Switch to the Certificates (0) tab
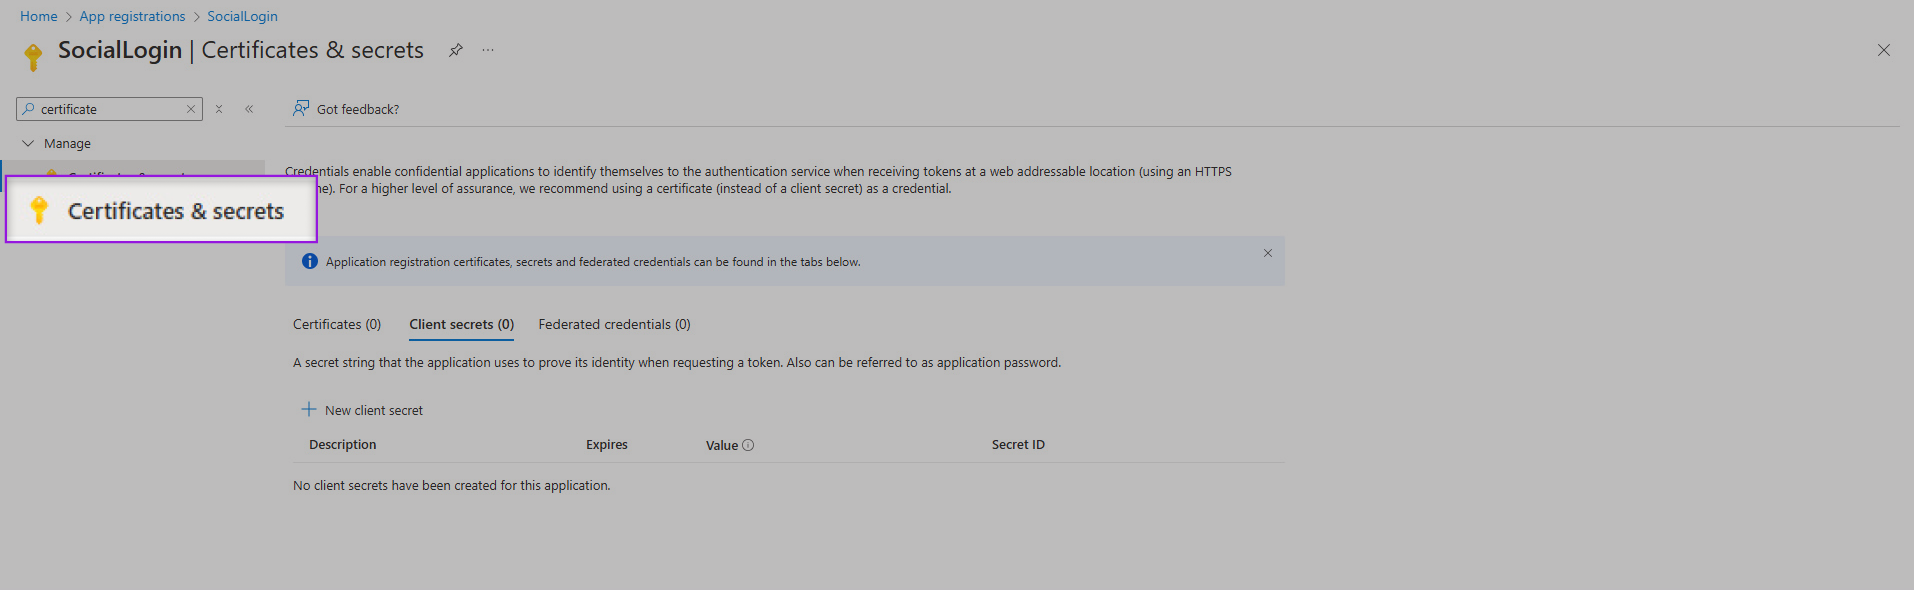Viewport: 1914px width, 590px height. [337, 324]
